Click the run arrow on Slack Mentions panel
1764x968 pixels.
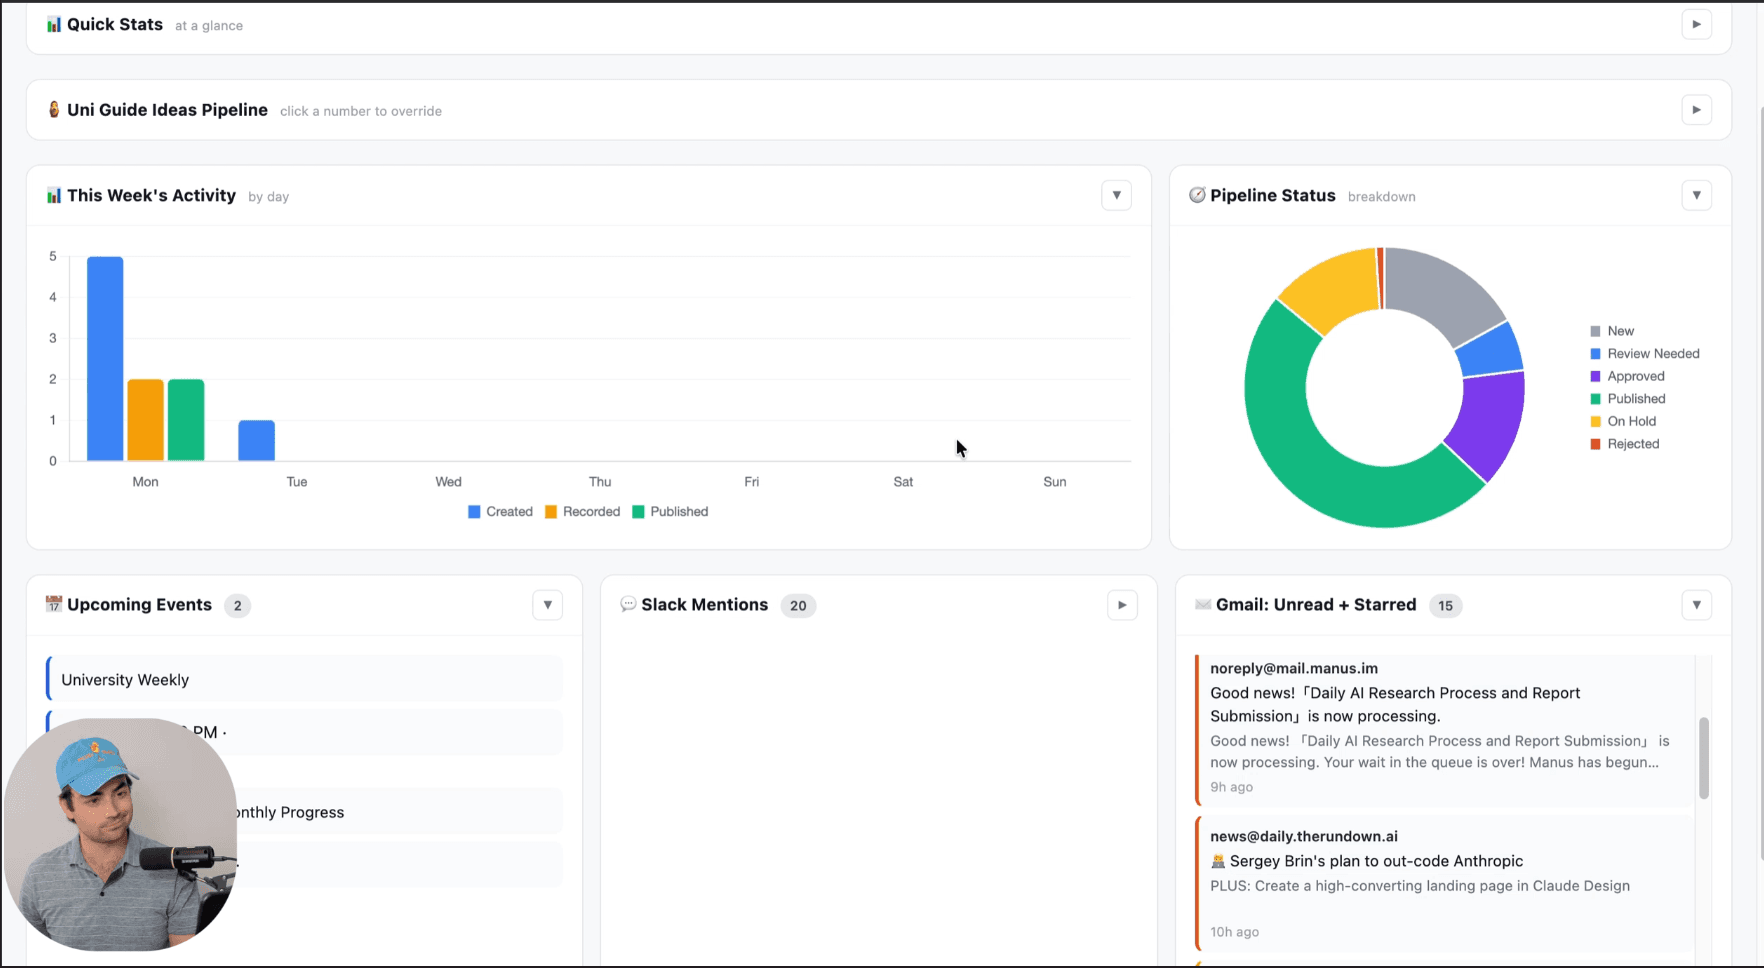(x=1122, y=605)
